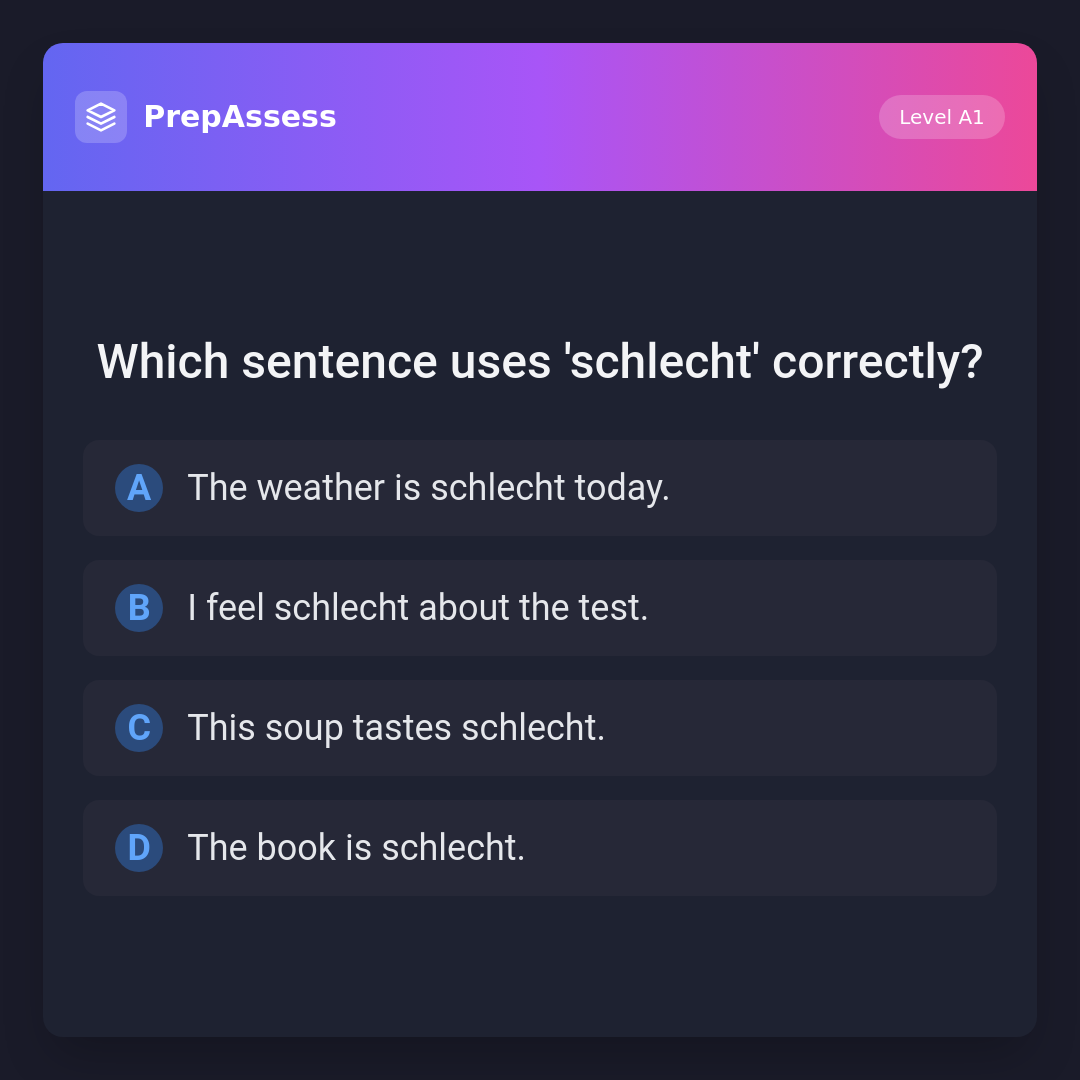This screenshot has height=1080, width=1080.
Task: Select the C letter circle
Action: [x=139, y=728]
